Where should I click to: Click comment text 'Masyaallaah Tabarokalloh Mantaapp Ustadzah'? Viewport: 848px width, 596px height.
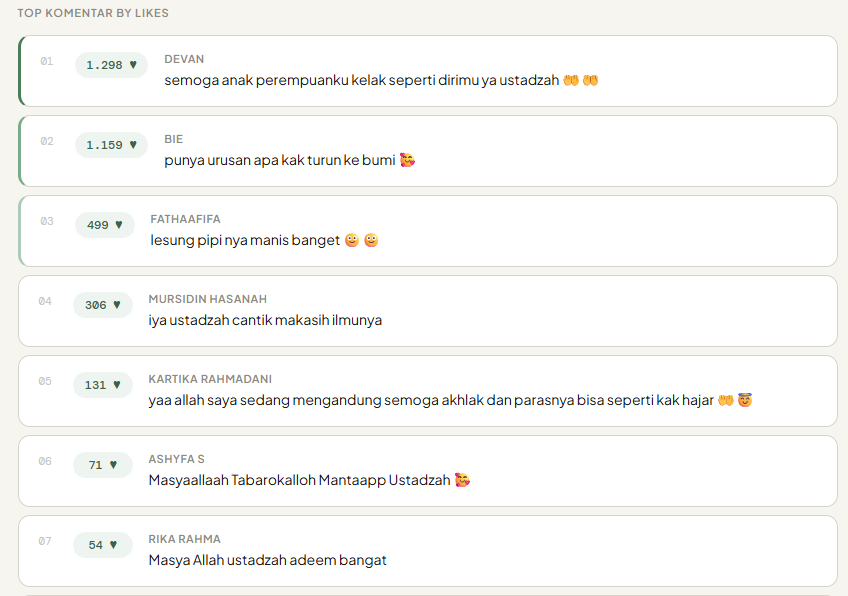[300, 480]
